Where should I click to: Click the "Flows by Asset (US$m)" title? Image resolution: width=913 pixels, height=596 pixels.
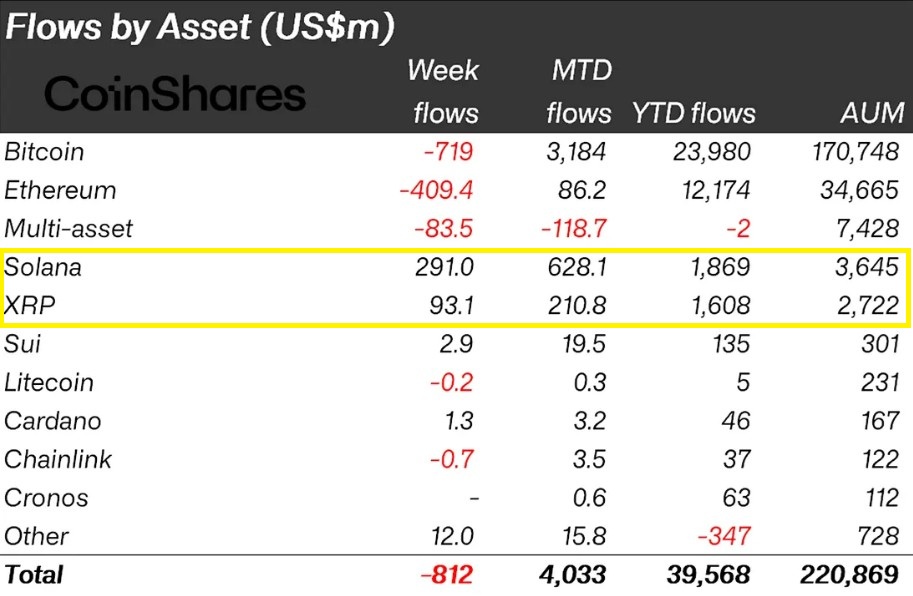click(200, 27)
